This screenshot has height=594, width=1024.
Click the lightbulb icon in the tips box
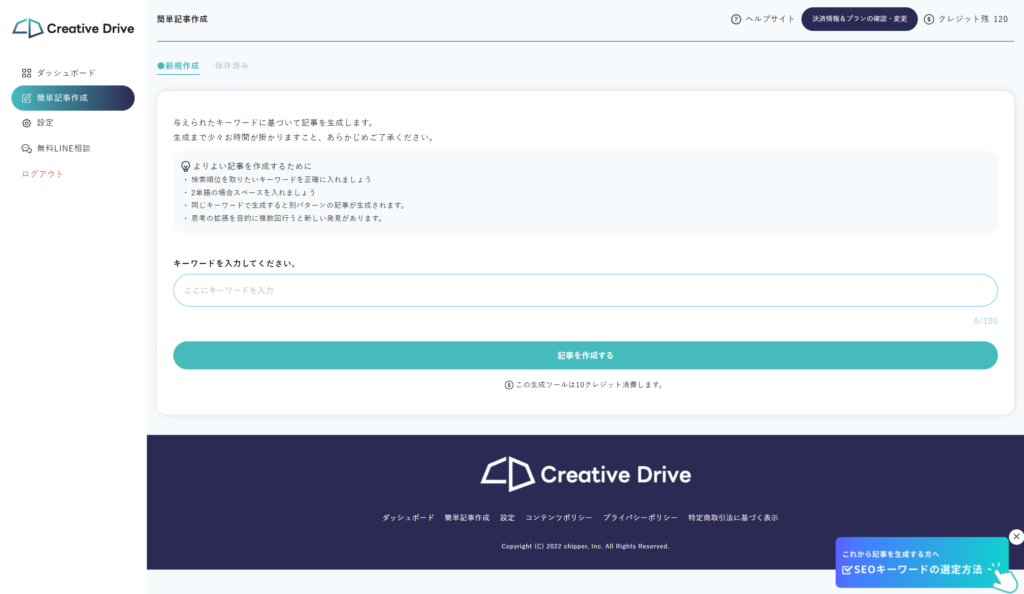(186, 166)
